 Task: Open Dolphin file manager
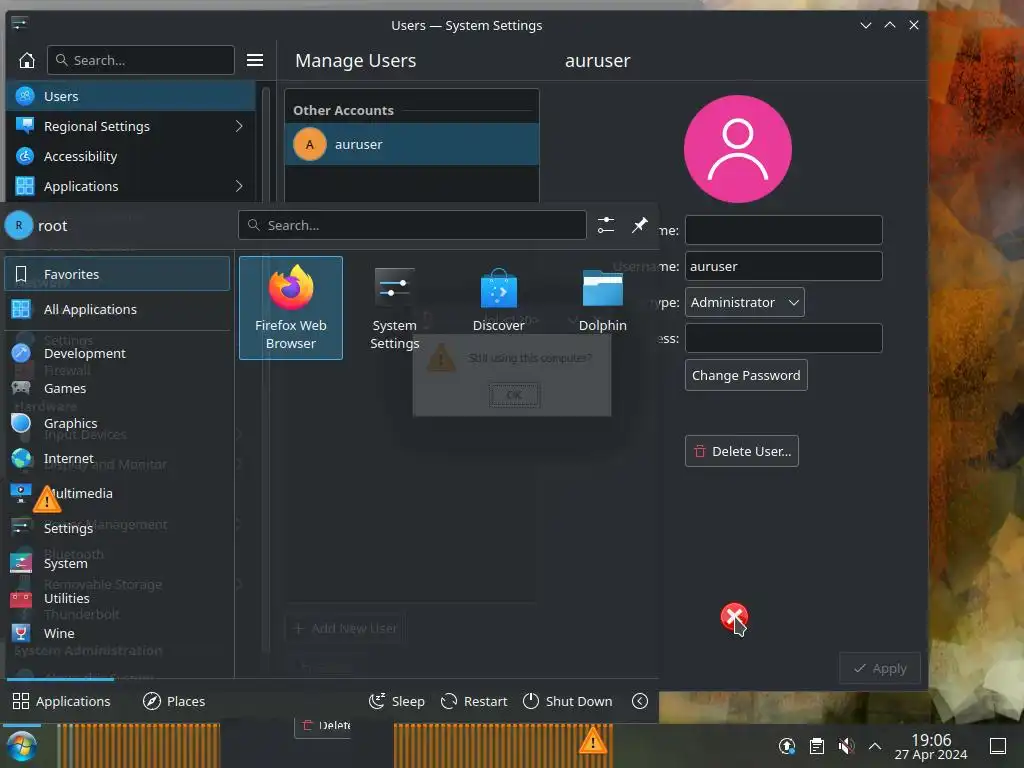[602, 308]
